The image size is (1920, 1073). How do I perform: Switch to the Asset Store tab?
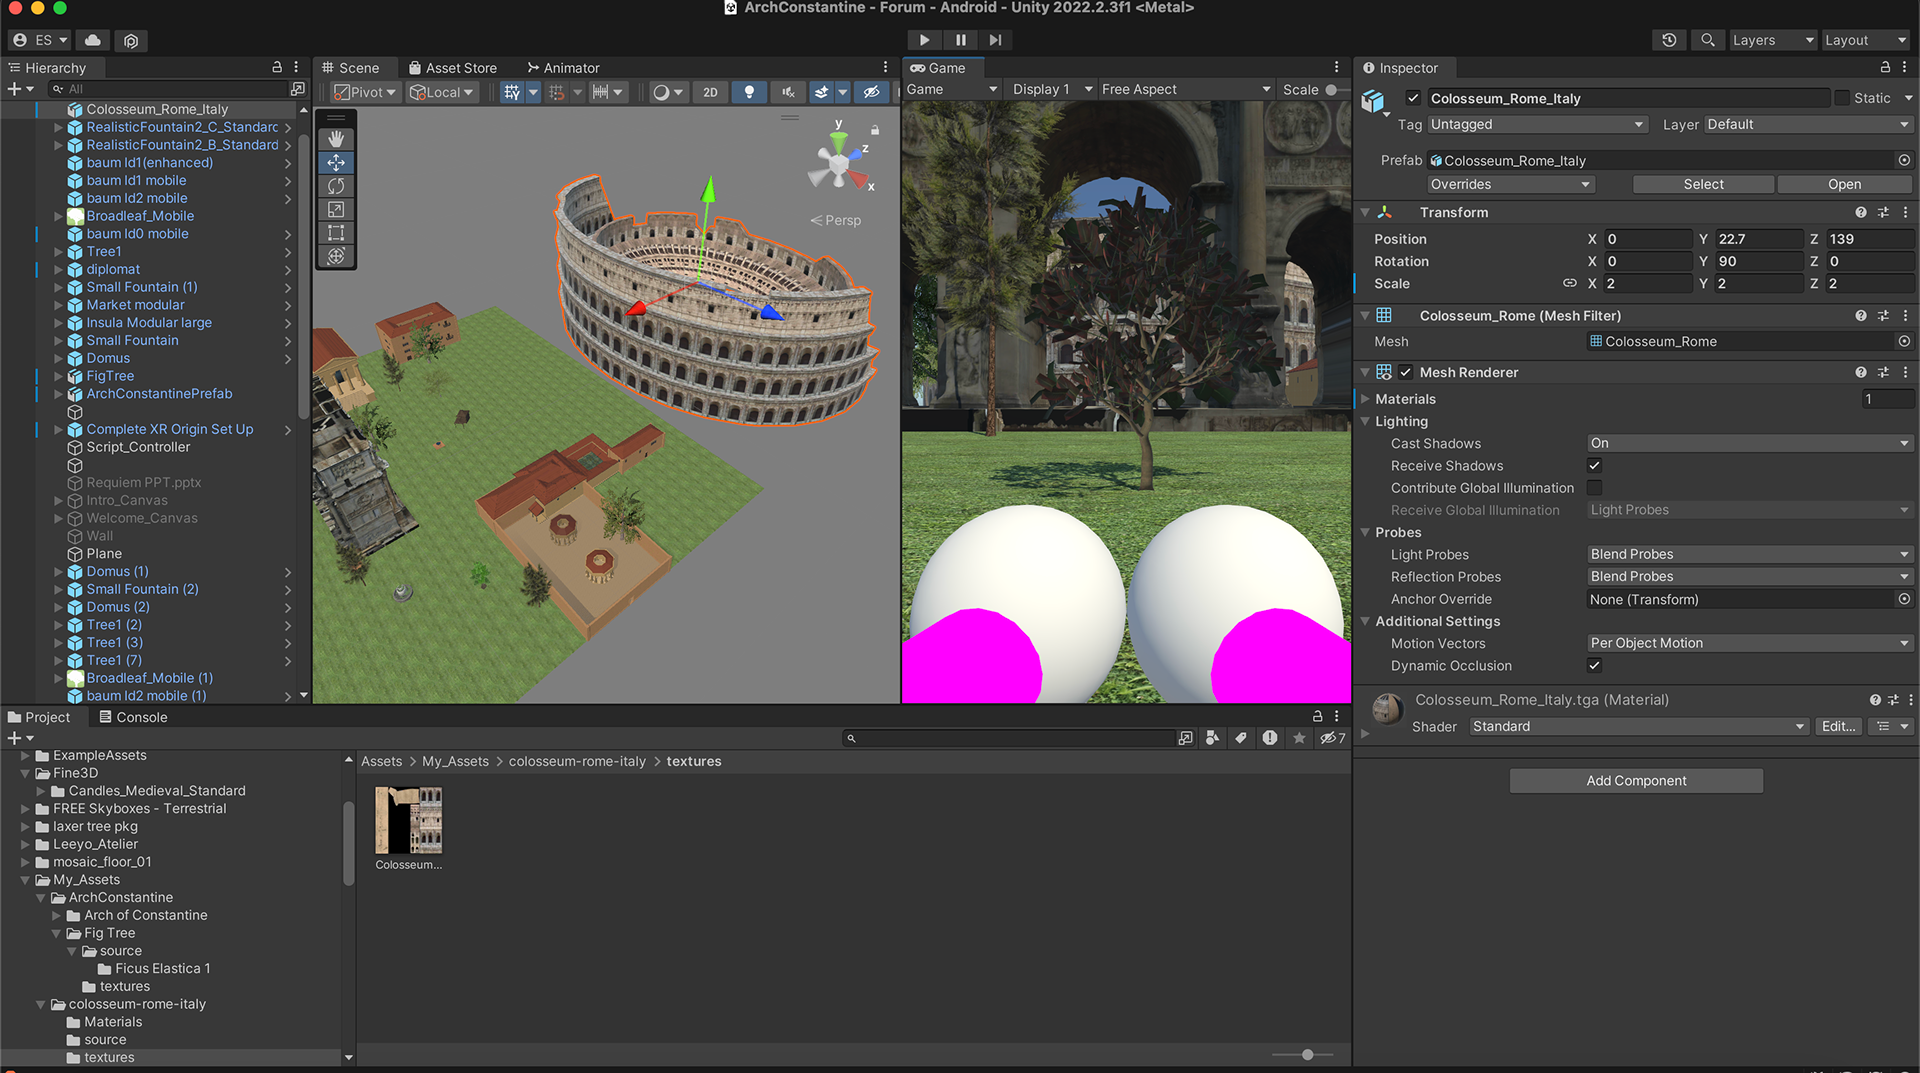coord(452,67)
